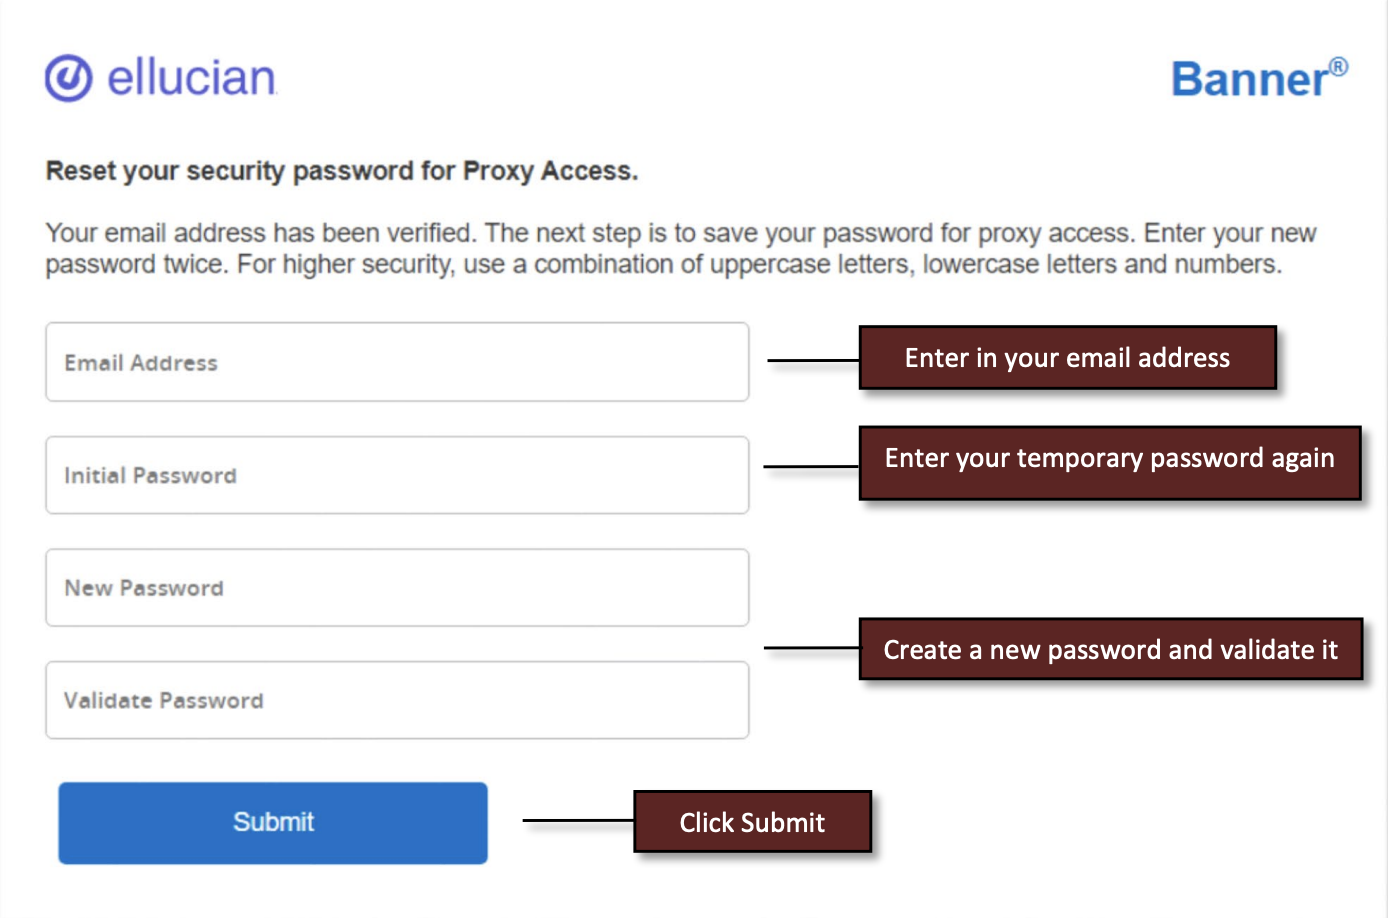
Task: Click the connector line beside New Password
Action: click(x=810, y=649)
